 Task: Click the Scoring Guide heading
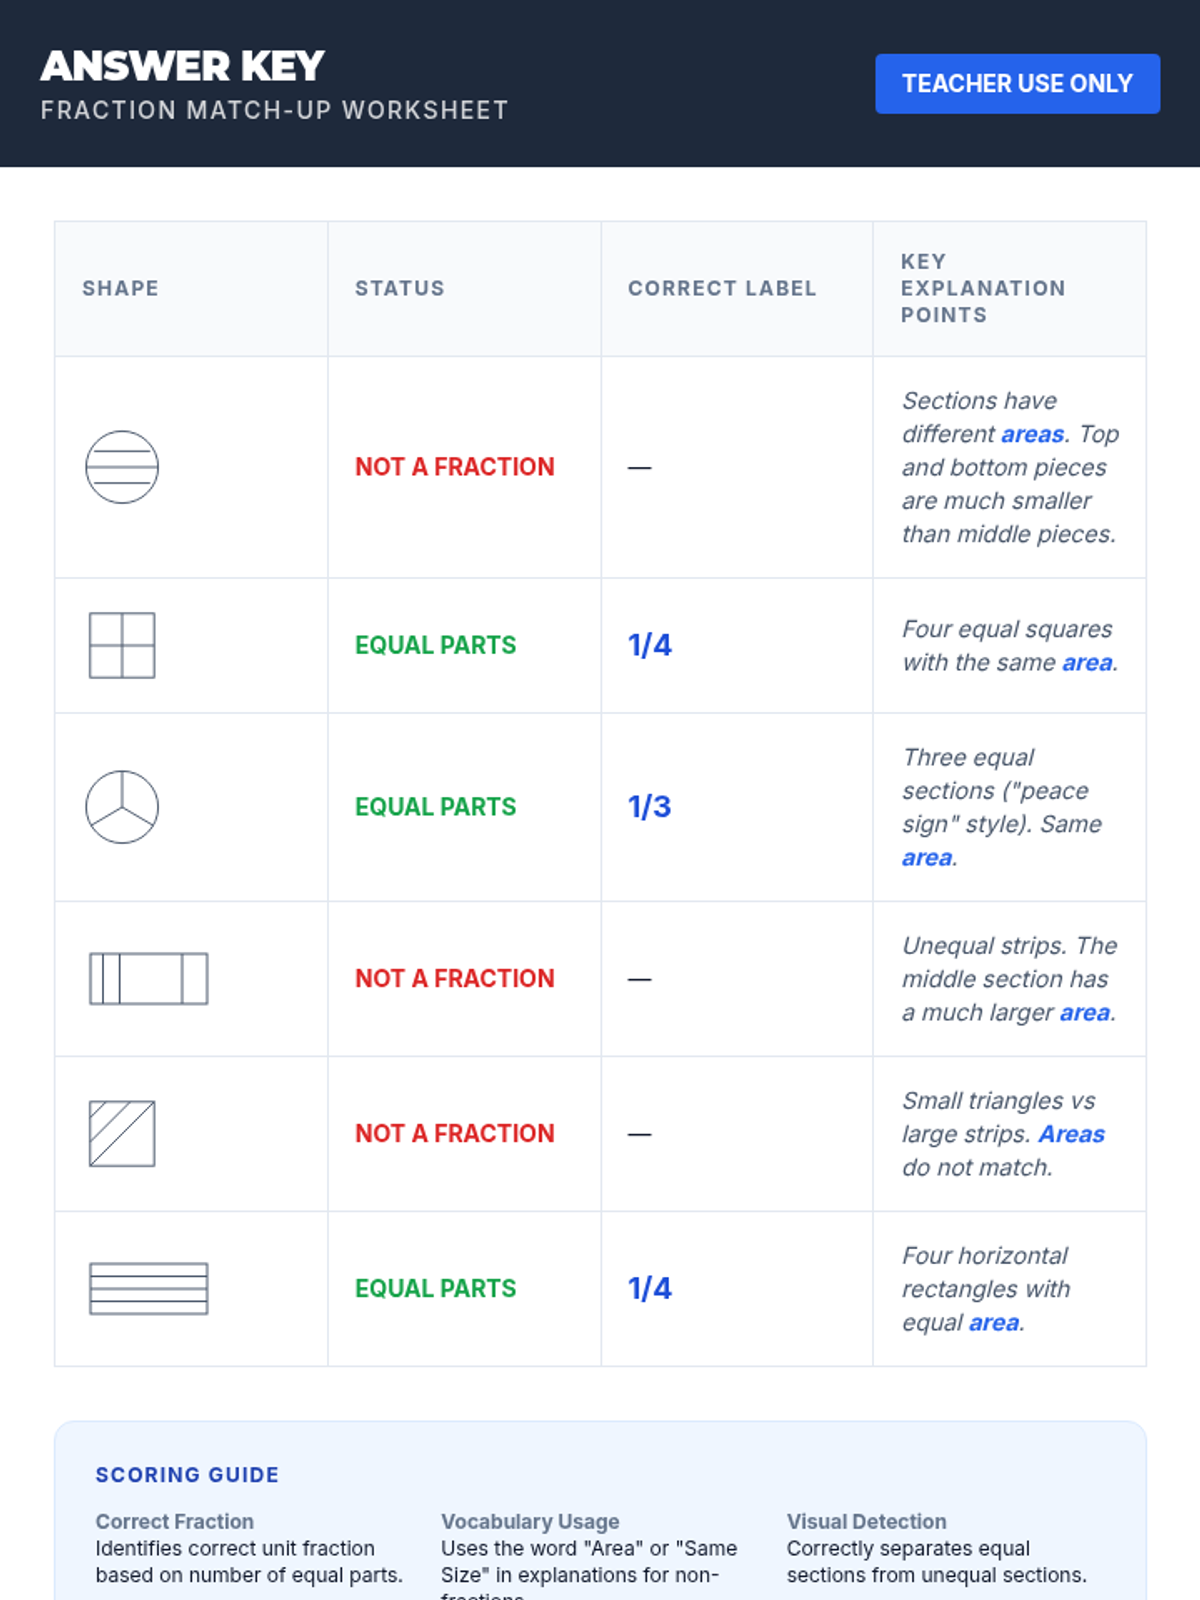[187, 1475]
